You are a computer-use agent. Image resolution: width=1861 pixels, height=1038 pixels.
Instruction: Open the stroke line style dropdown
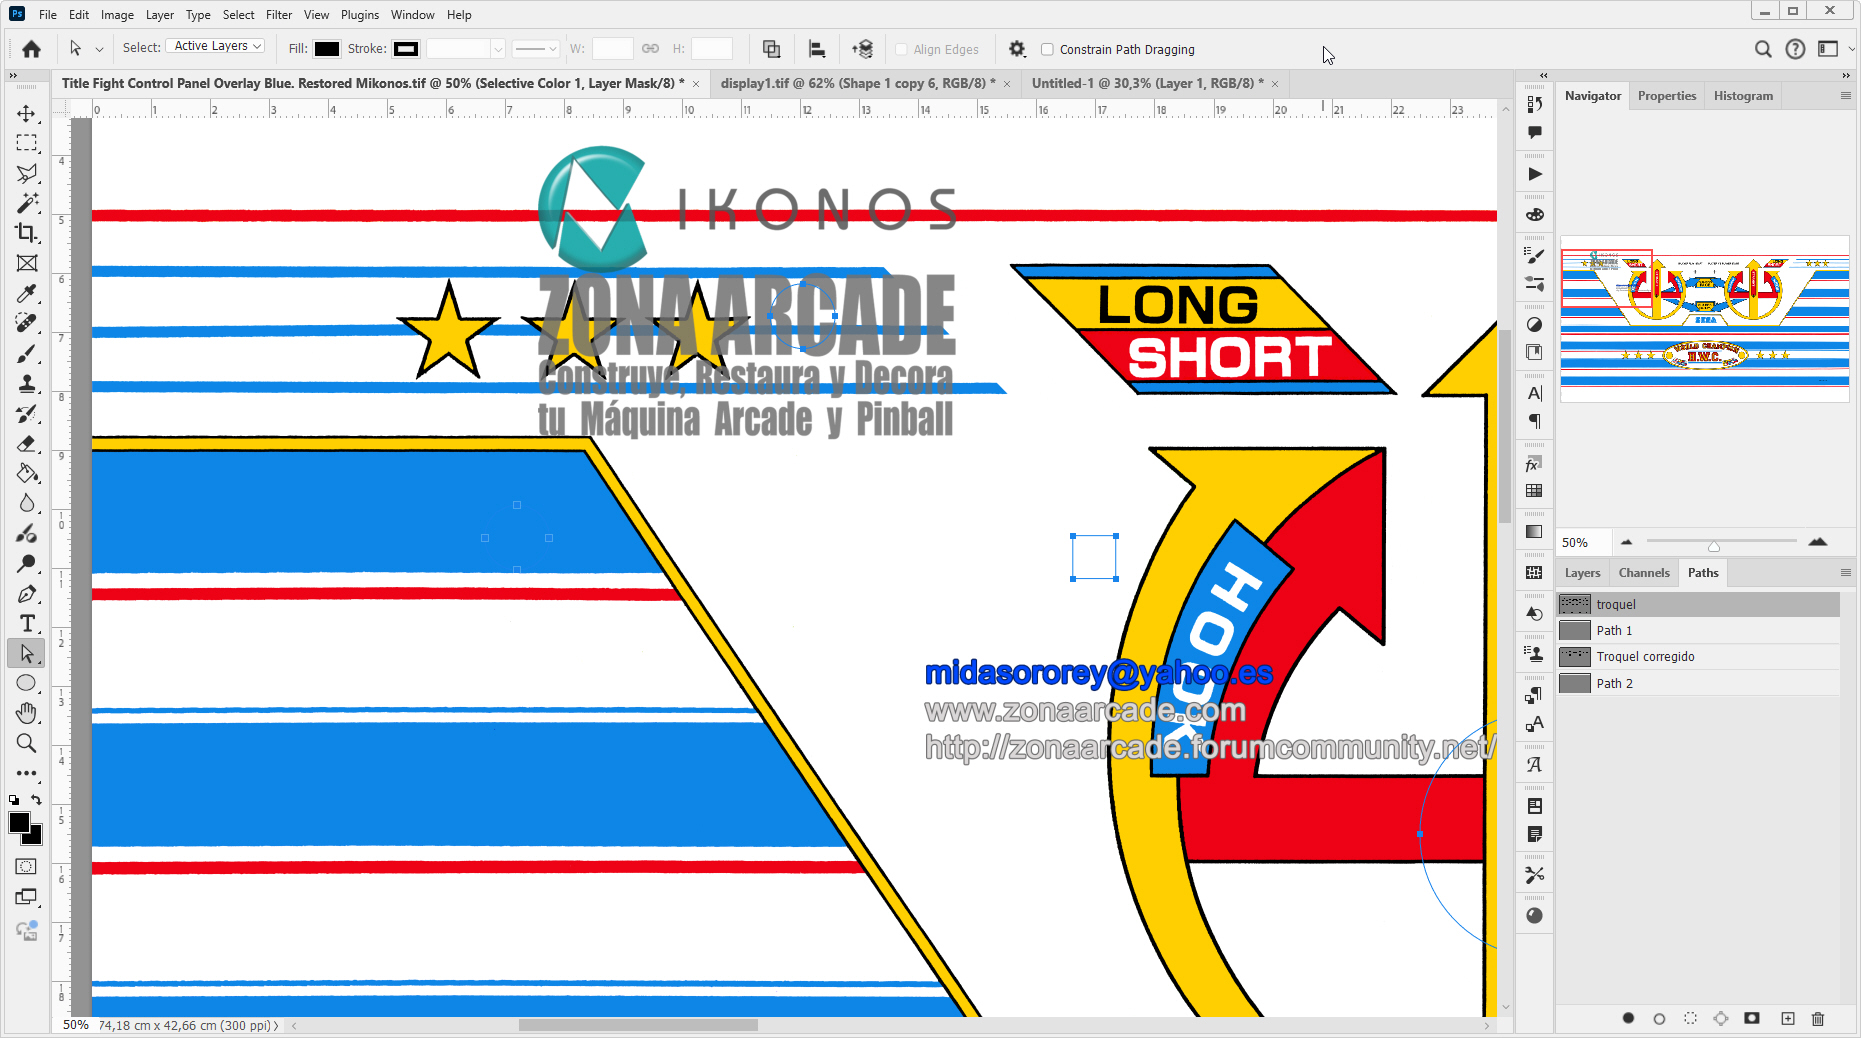pos(536,49)
